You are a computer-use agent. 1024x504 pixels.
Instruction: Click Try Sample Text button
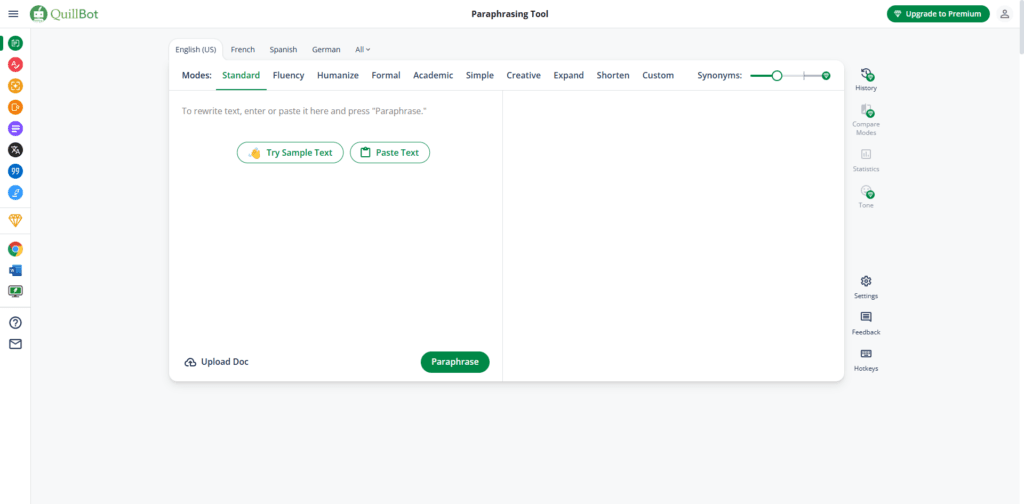[290, 153]
